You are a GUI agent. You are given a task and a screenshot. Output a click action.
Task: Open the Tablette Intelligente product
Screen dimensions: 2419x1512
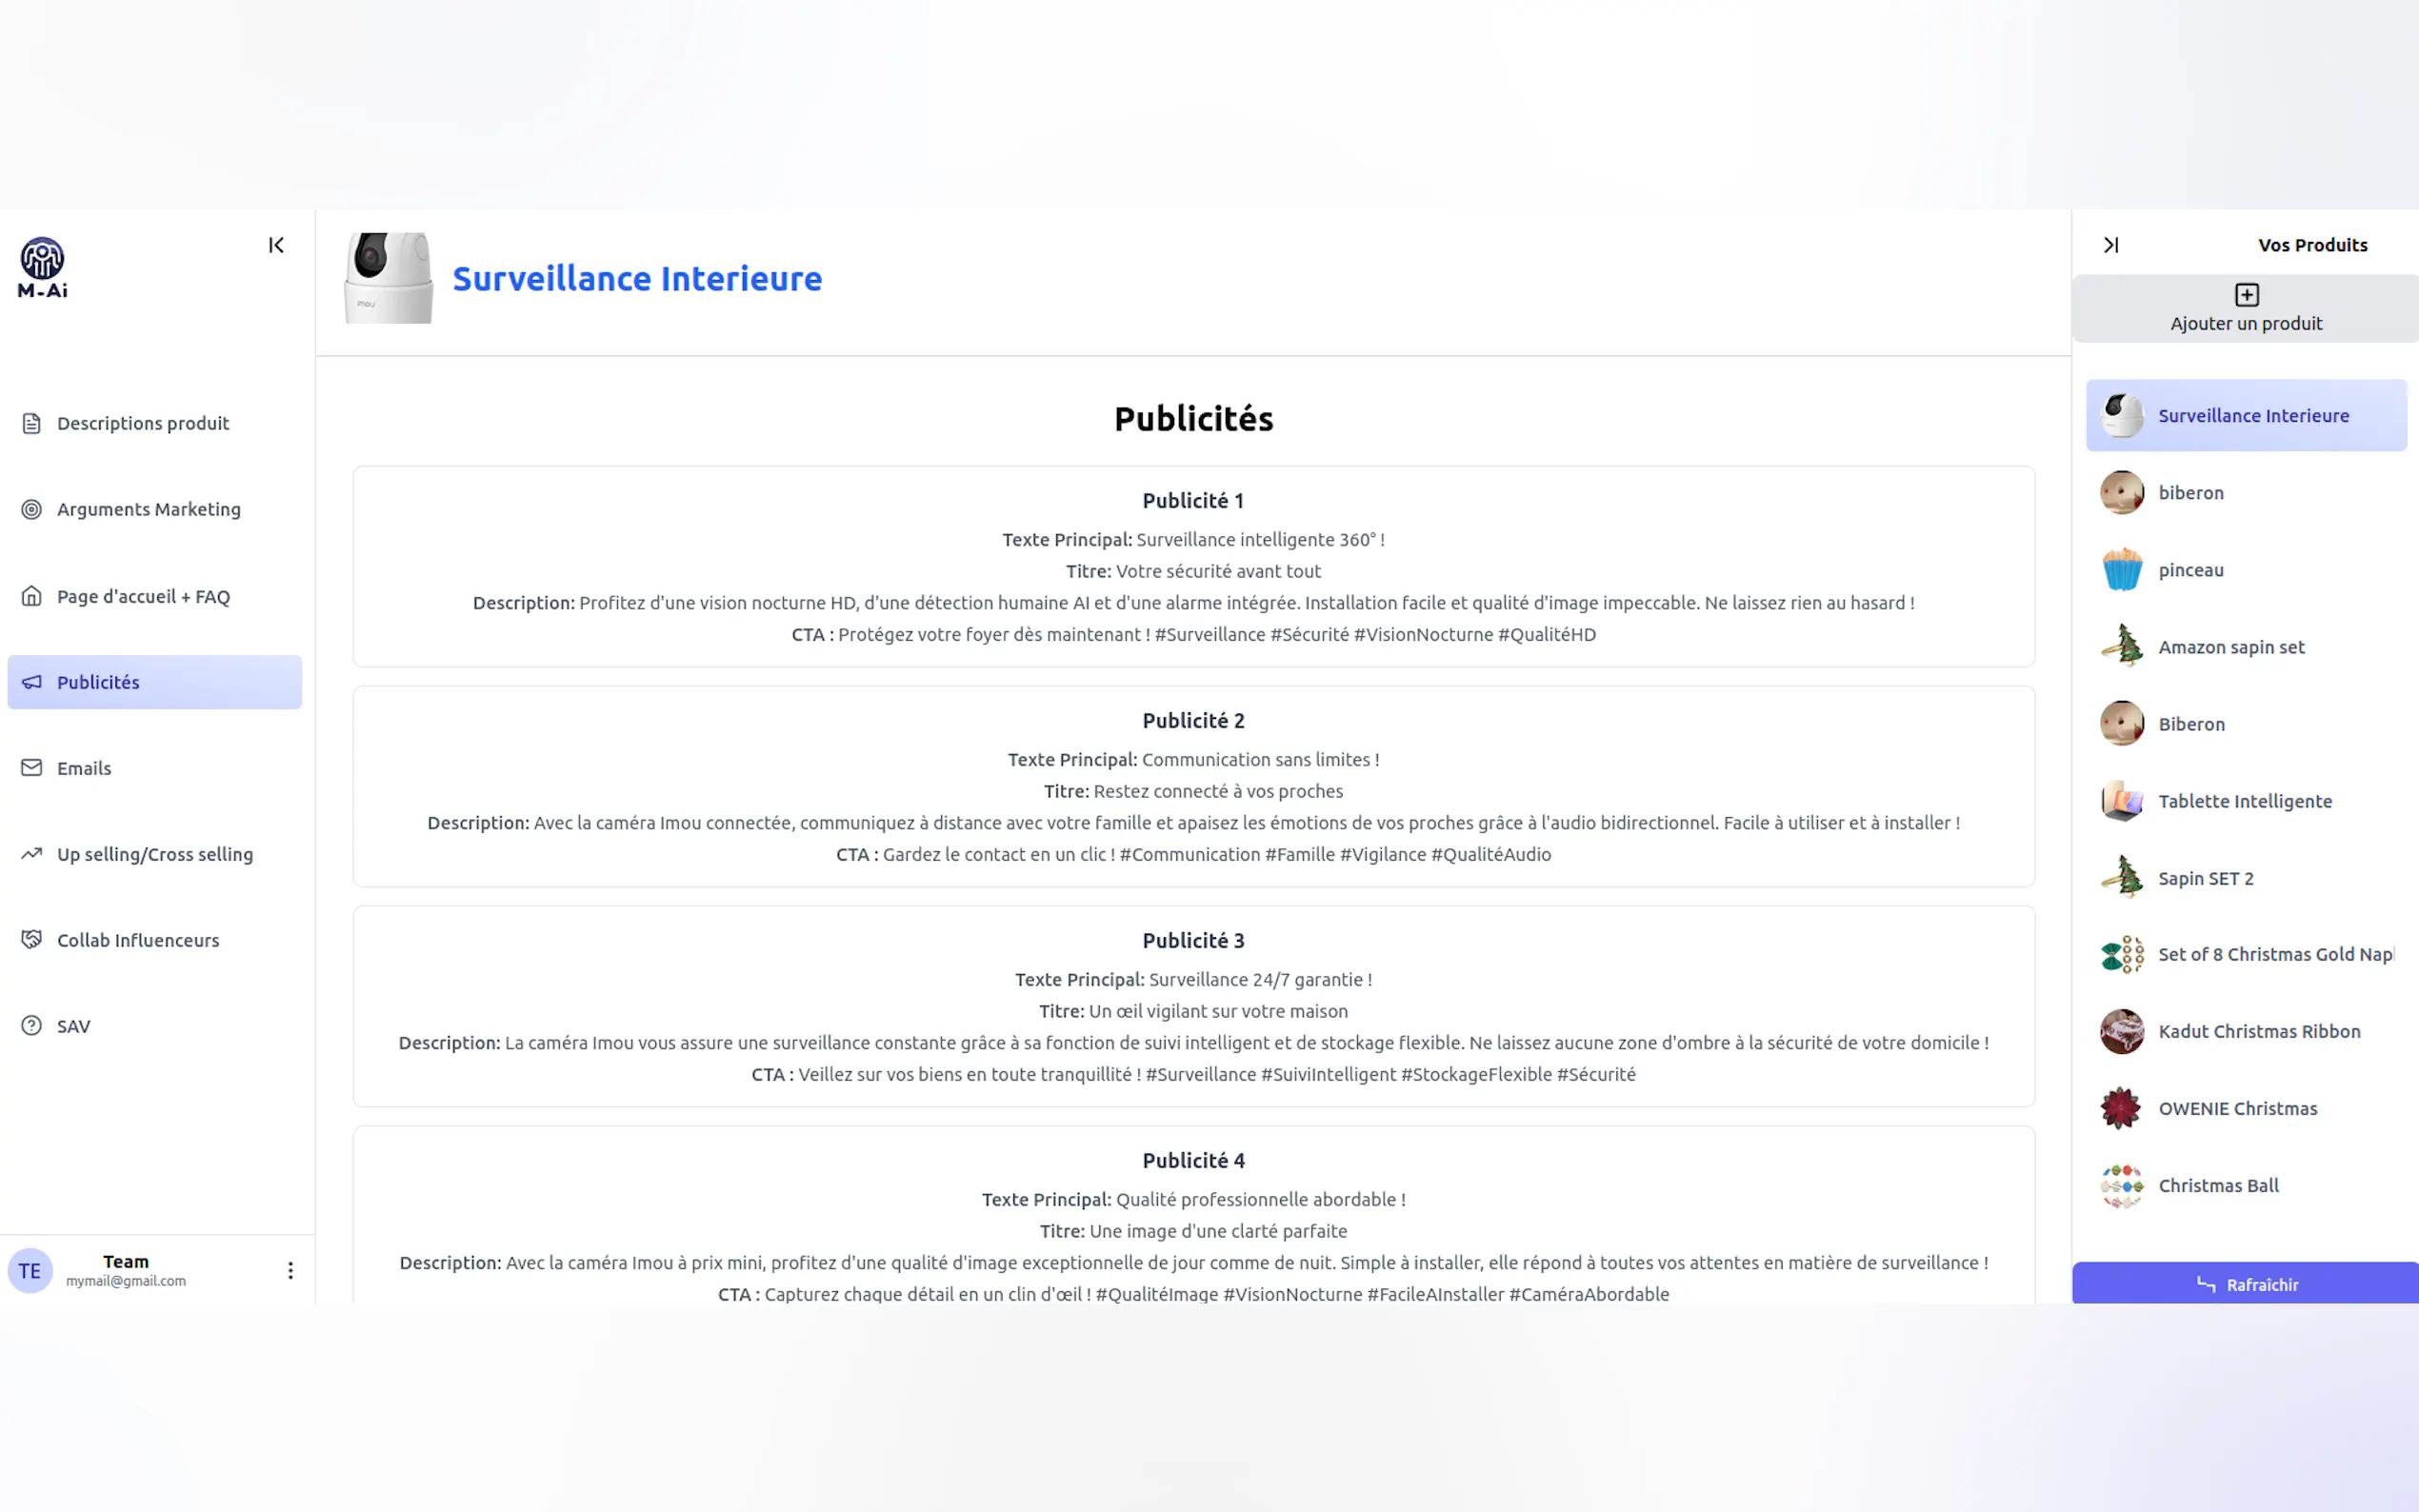pyautogui.click(x=2244, y=801)
